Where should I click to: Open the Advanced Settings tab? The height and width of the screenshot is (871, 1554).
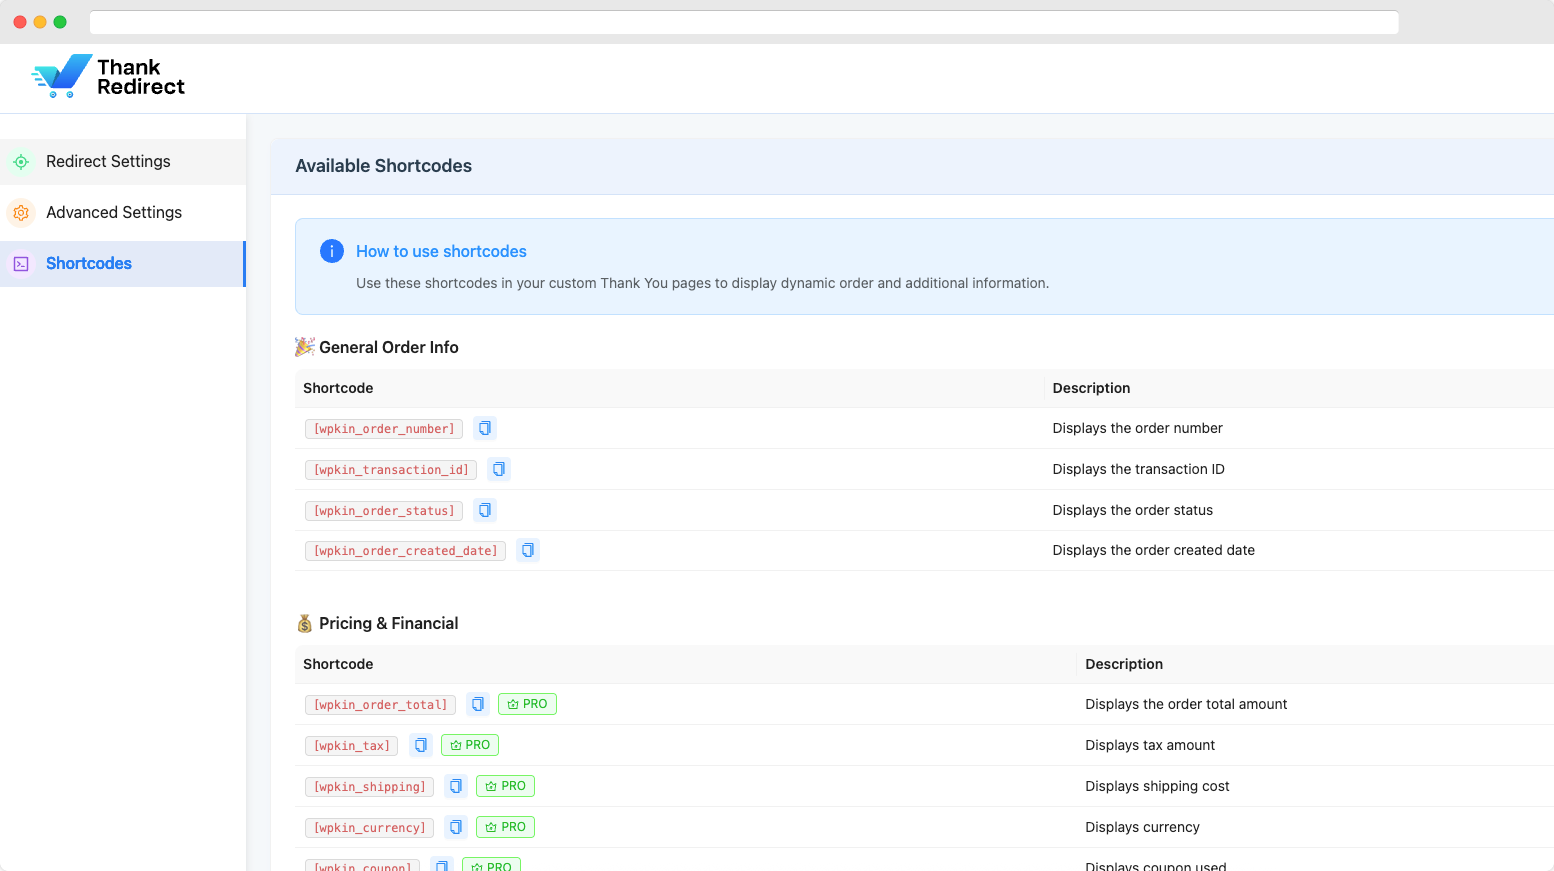[114, 213]
